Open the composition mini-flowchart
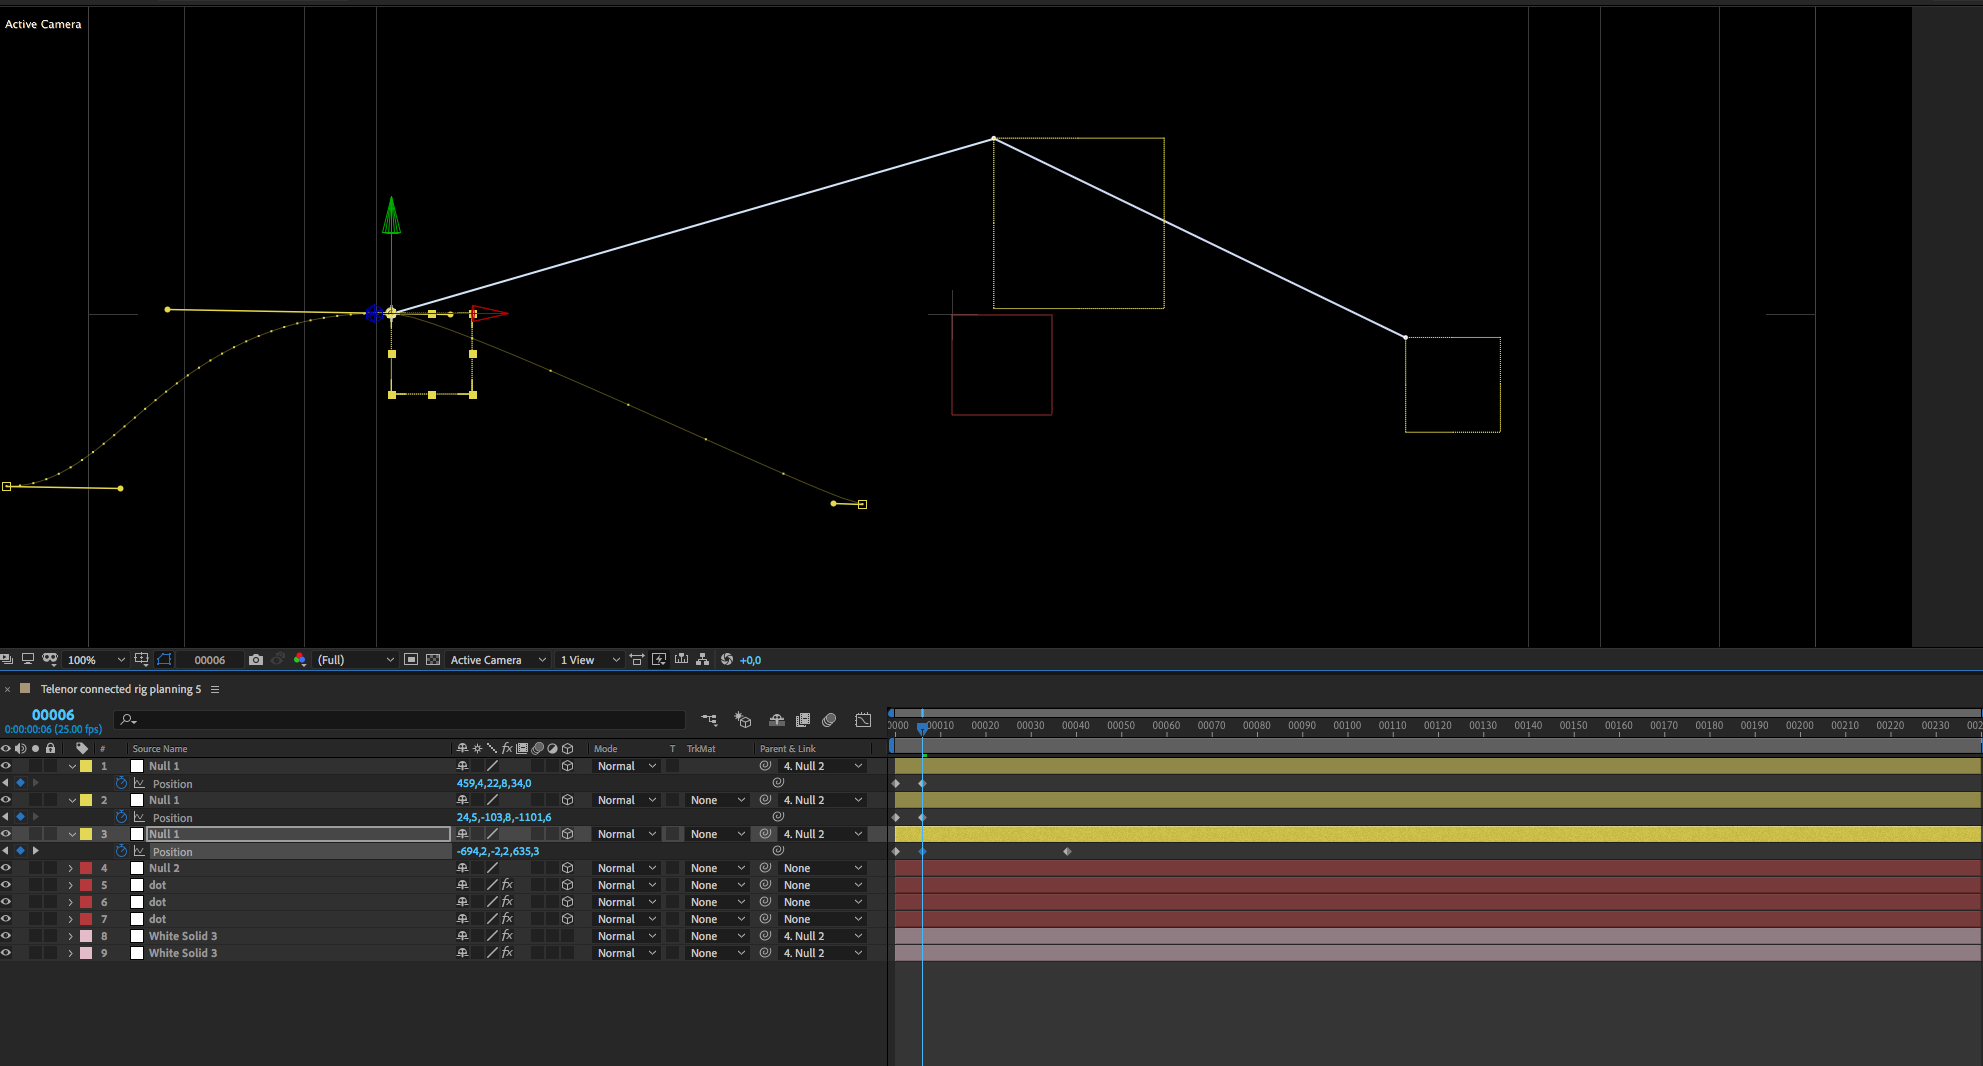 [709, 720]
